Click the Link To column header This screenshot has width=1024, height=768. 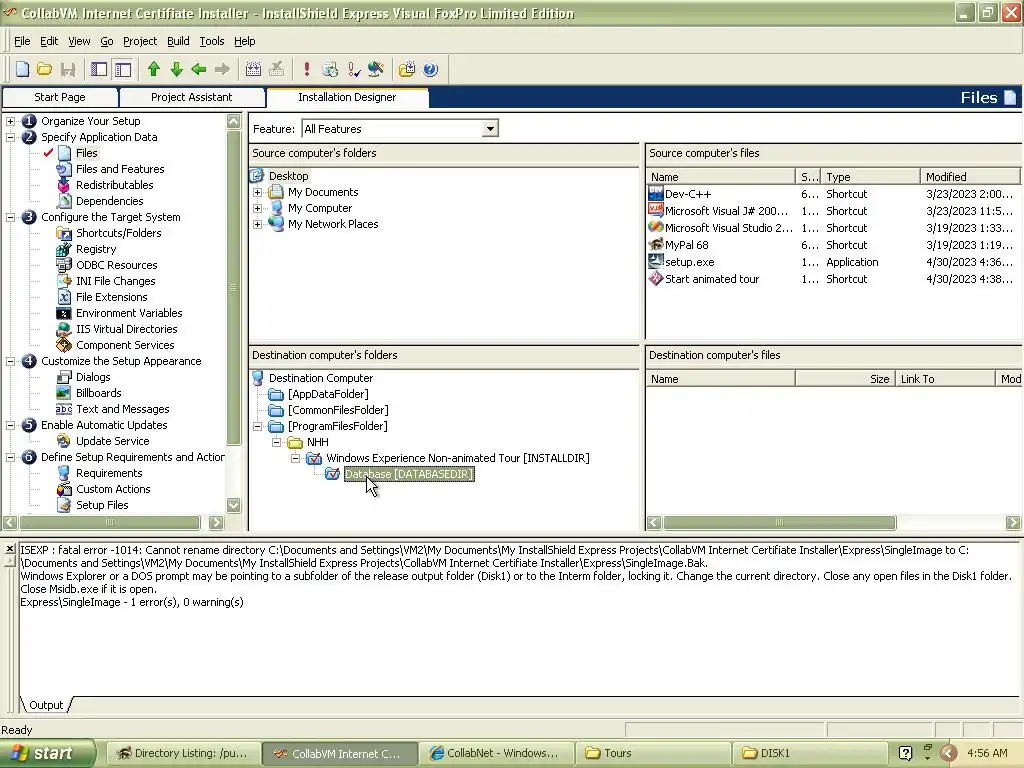[944, 379]
